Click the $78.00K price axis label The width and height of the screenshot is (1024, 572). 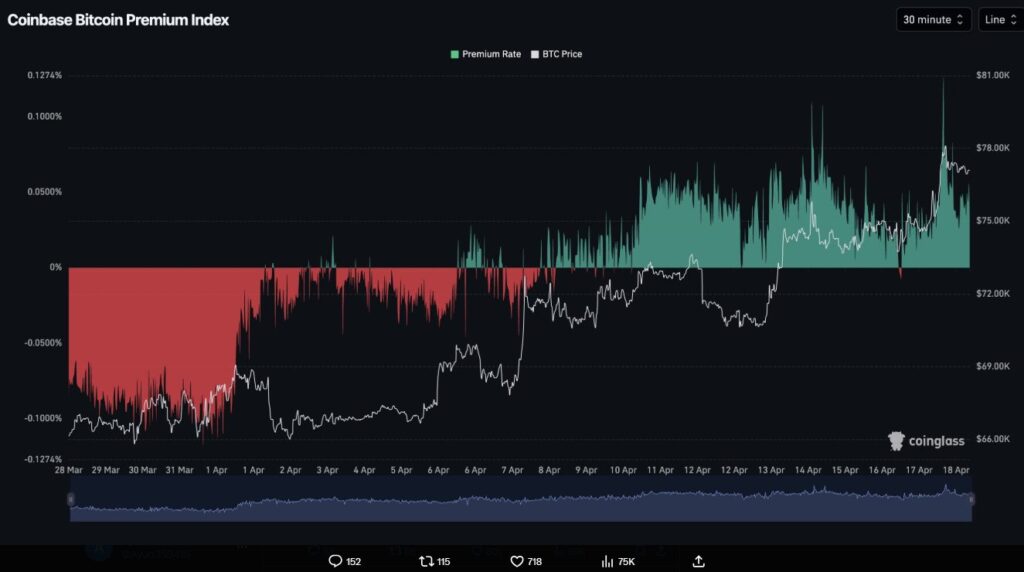[993, 148]
